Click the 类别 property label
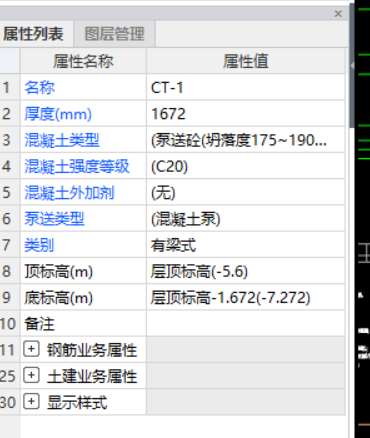The image size is (370, 438). click(39, 245)
